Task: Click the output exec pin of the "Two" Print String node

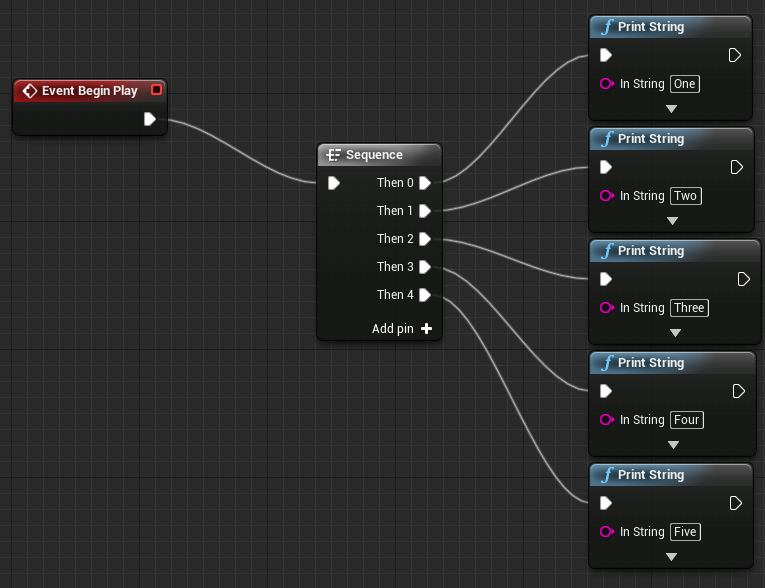Action: (737, 167)
